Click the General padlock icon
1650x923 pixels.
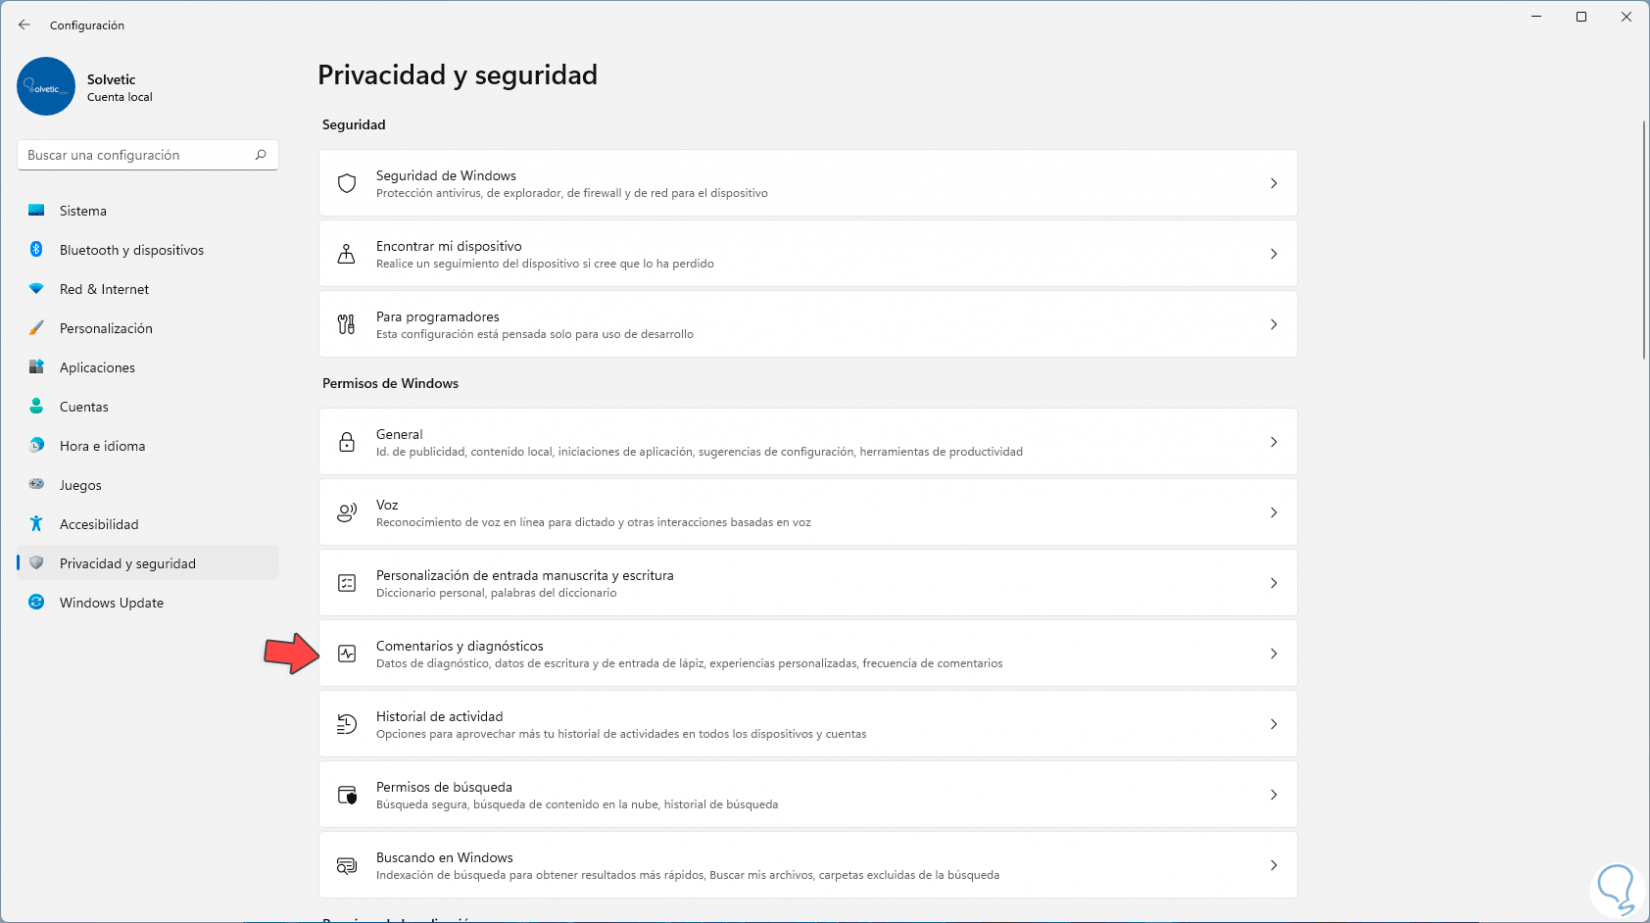(x=347, y=442)
